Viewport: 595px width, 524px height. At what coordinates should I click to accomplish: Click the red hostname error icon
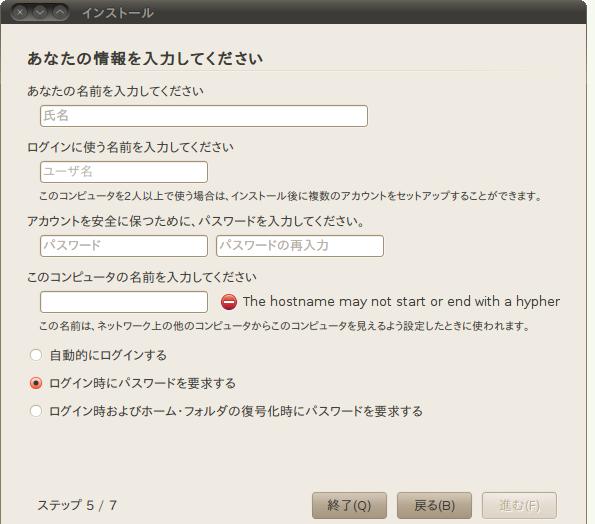pyautogui.click(x=229, y=302)
